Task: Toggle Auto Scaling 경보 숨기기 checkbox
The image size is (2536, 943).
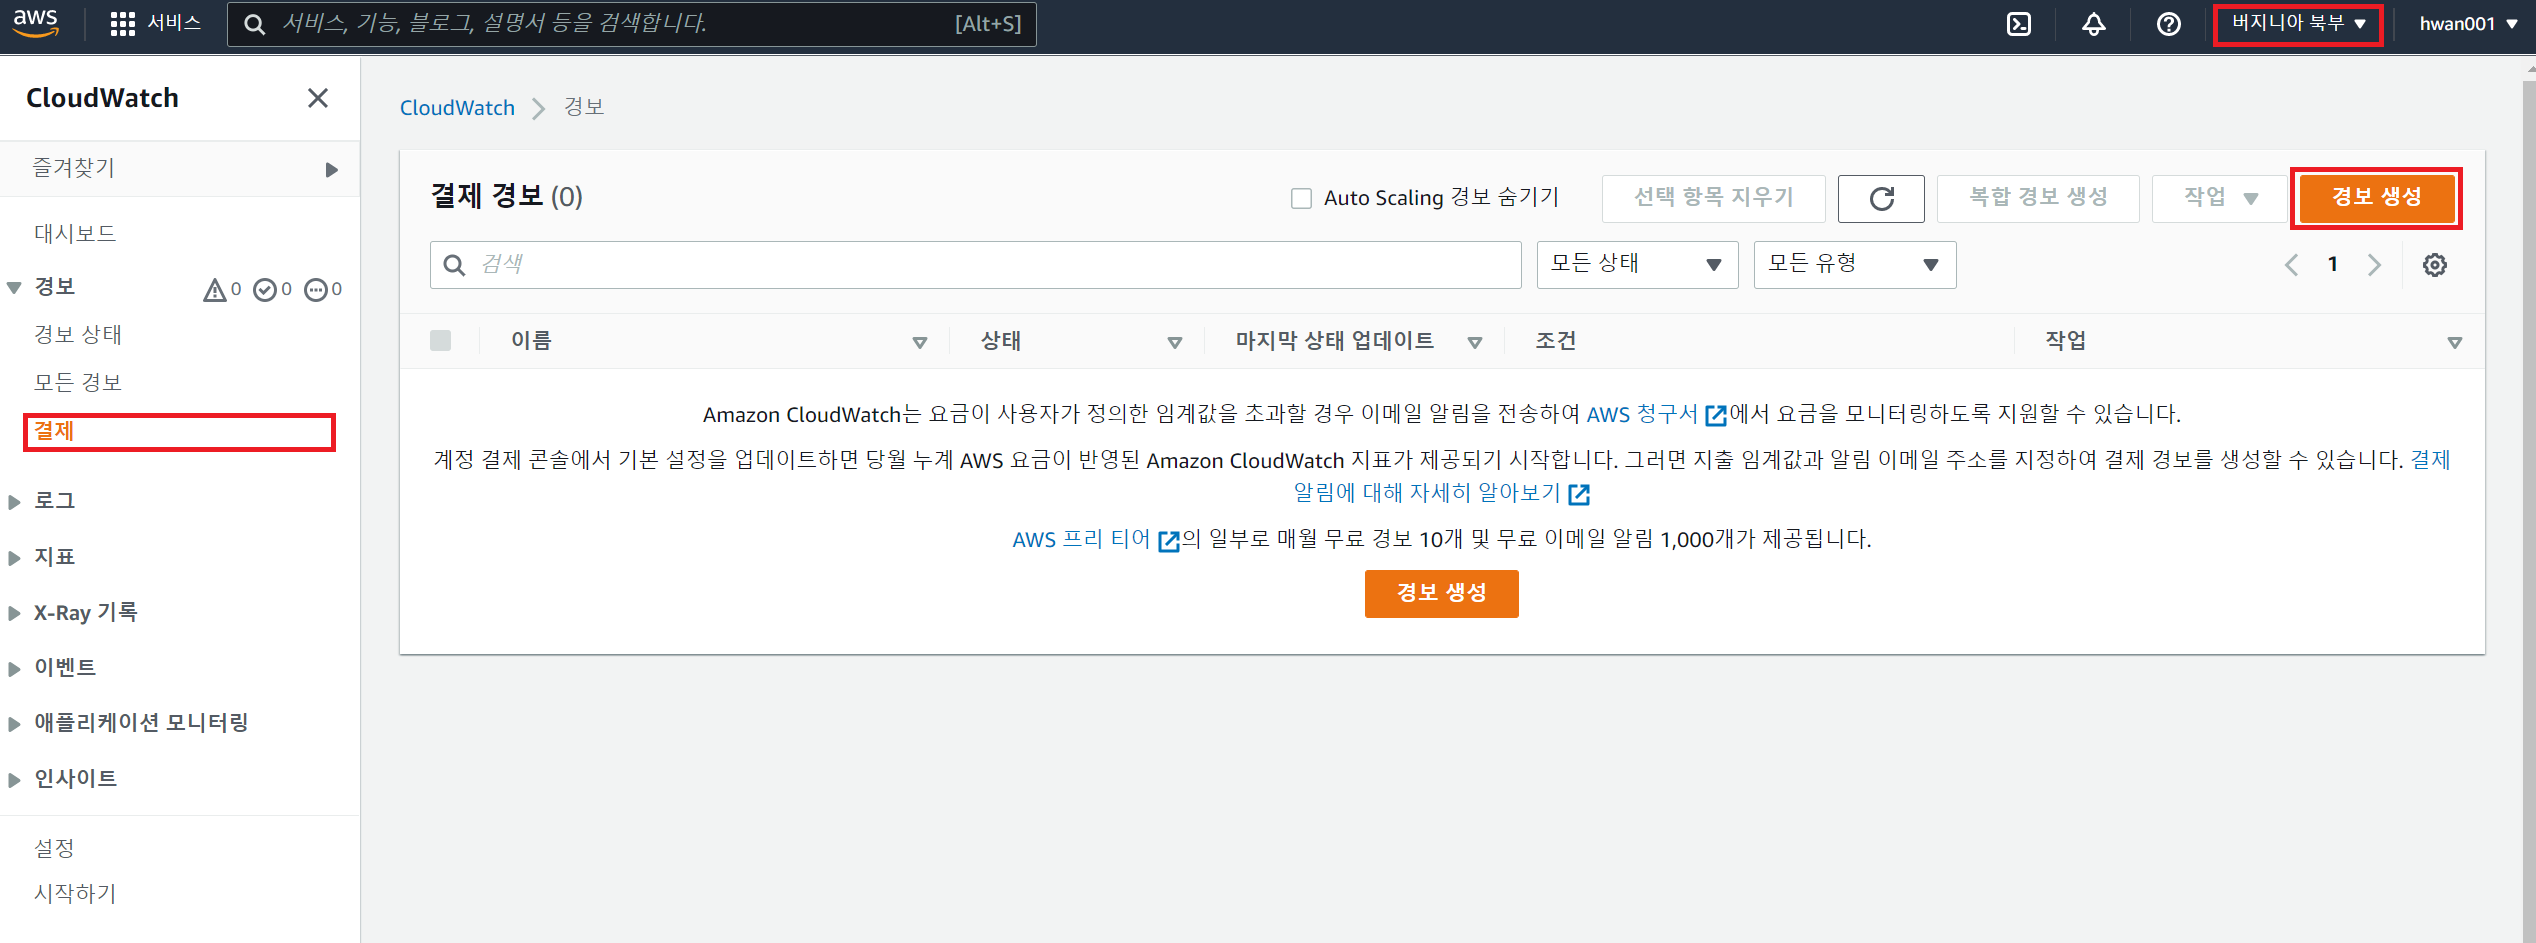Action: click(x=1301, y=198)
